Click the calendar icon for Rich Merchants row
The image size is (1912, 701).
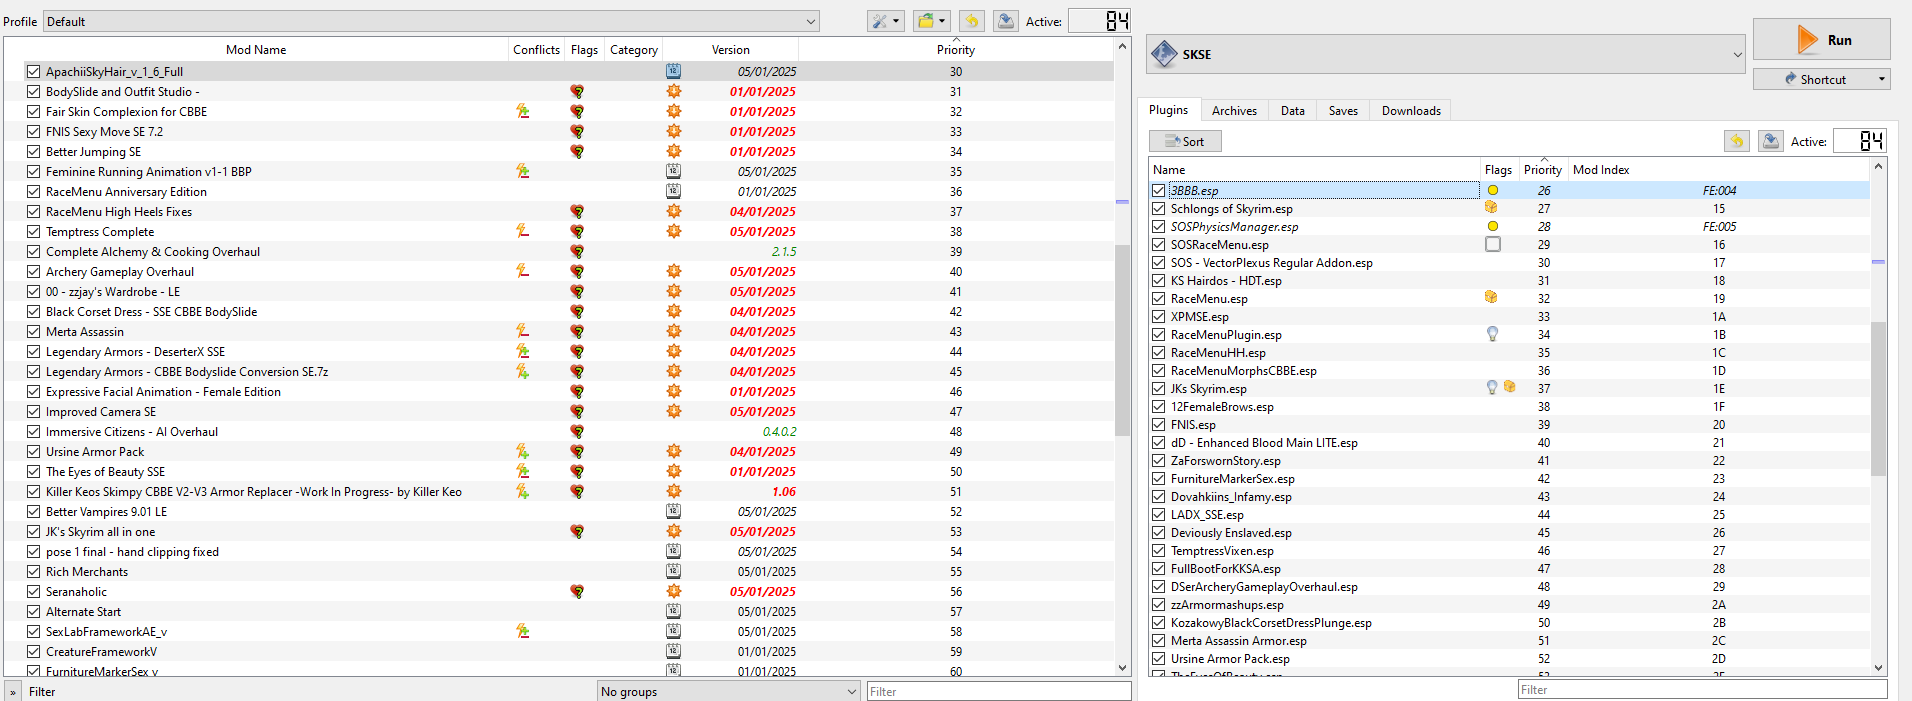tap(674, 571)
